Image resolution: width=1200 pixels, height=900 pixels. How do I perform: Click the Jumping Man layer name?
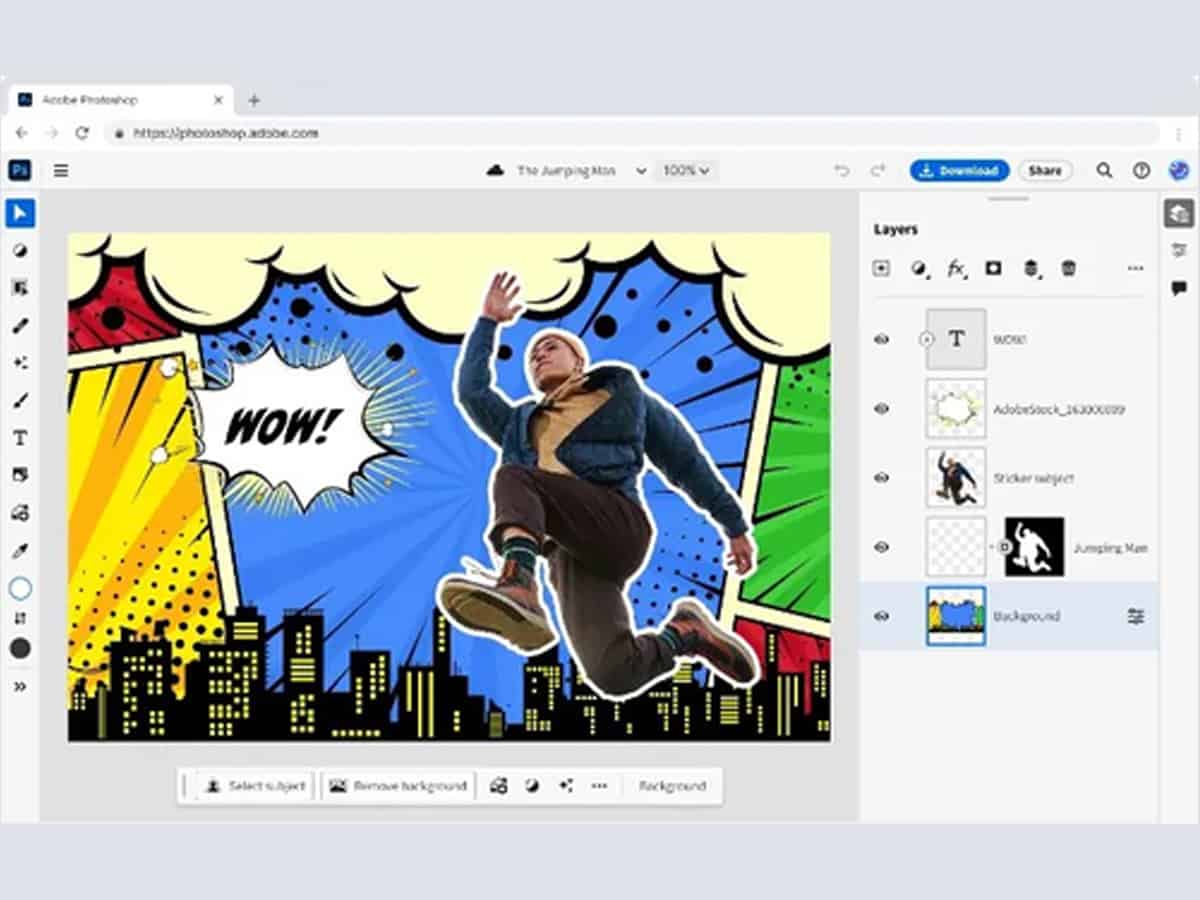(x=1110, y=548)
